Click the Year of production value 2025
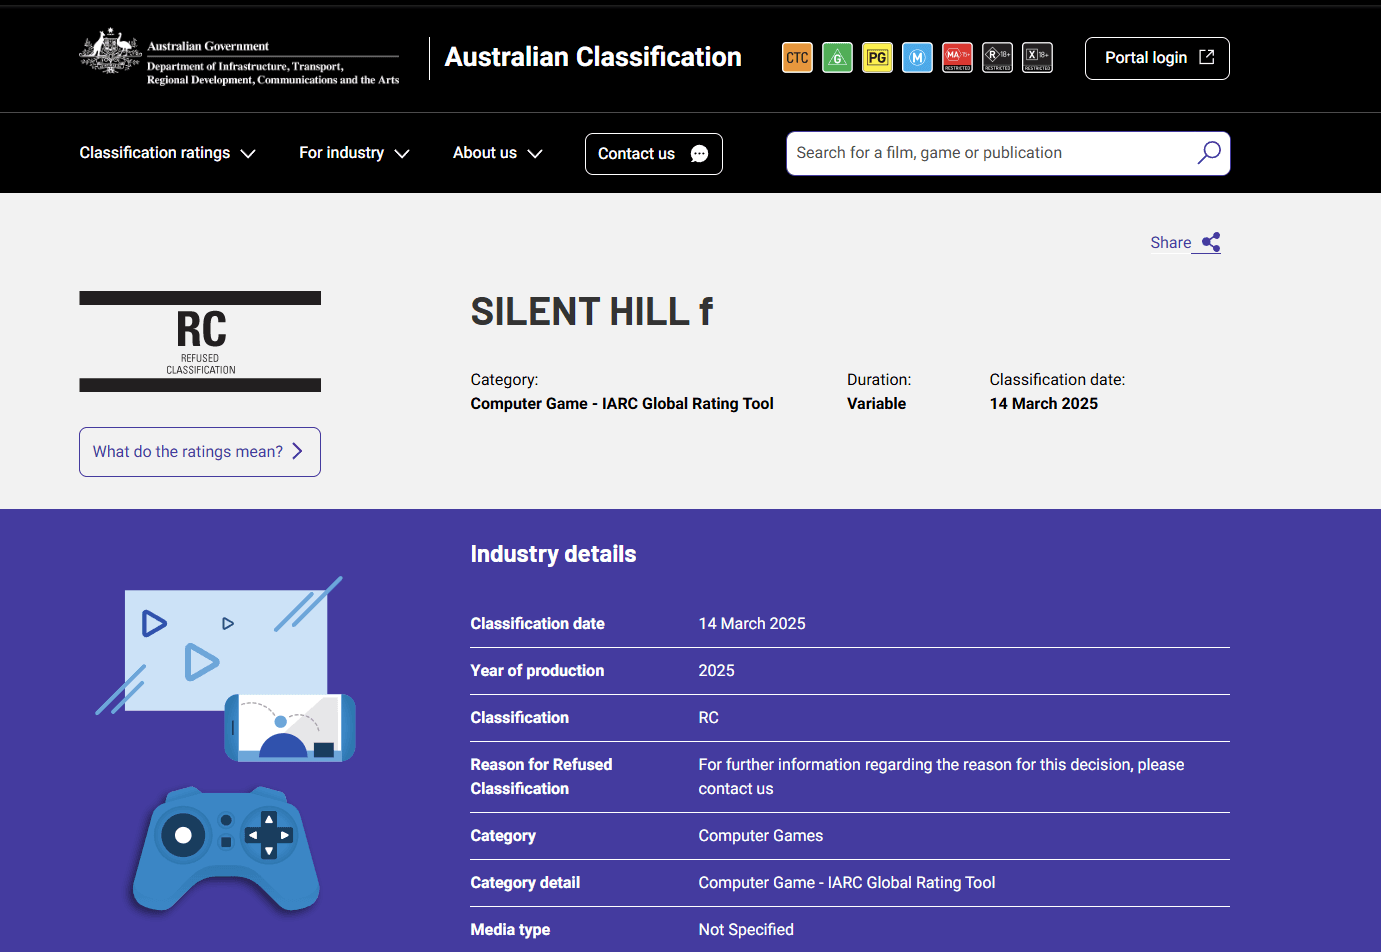The image size is (1381, 952). pyautogui.click(x=716, y=671)
